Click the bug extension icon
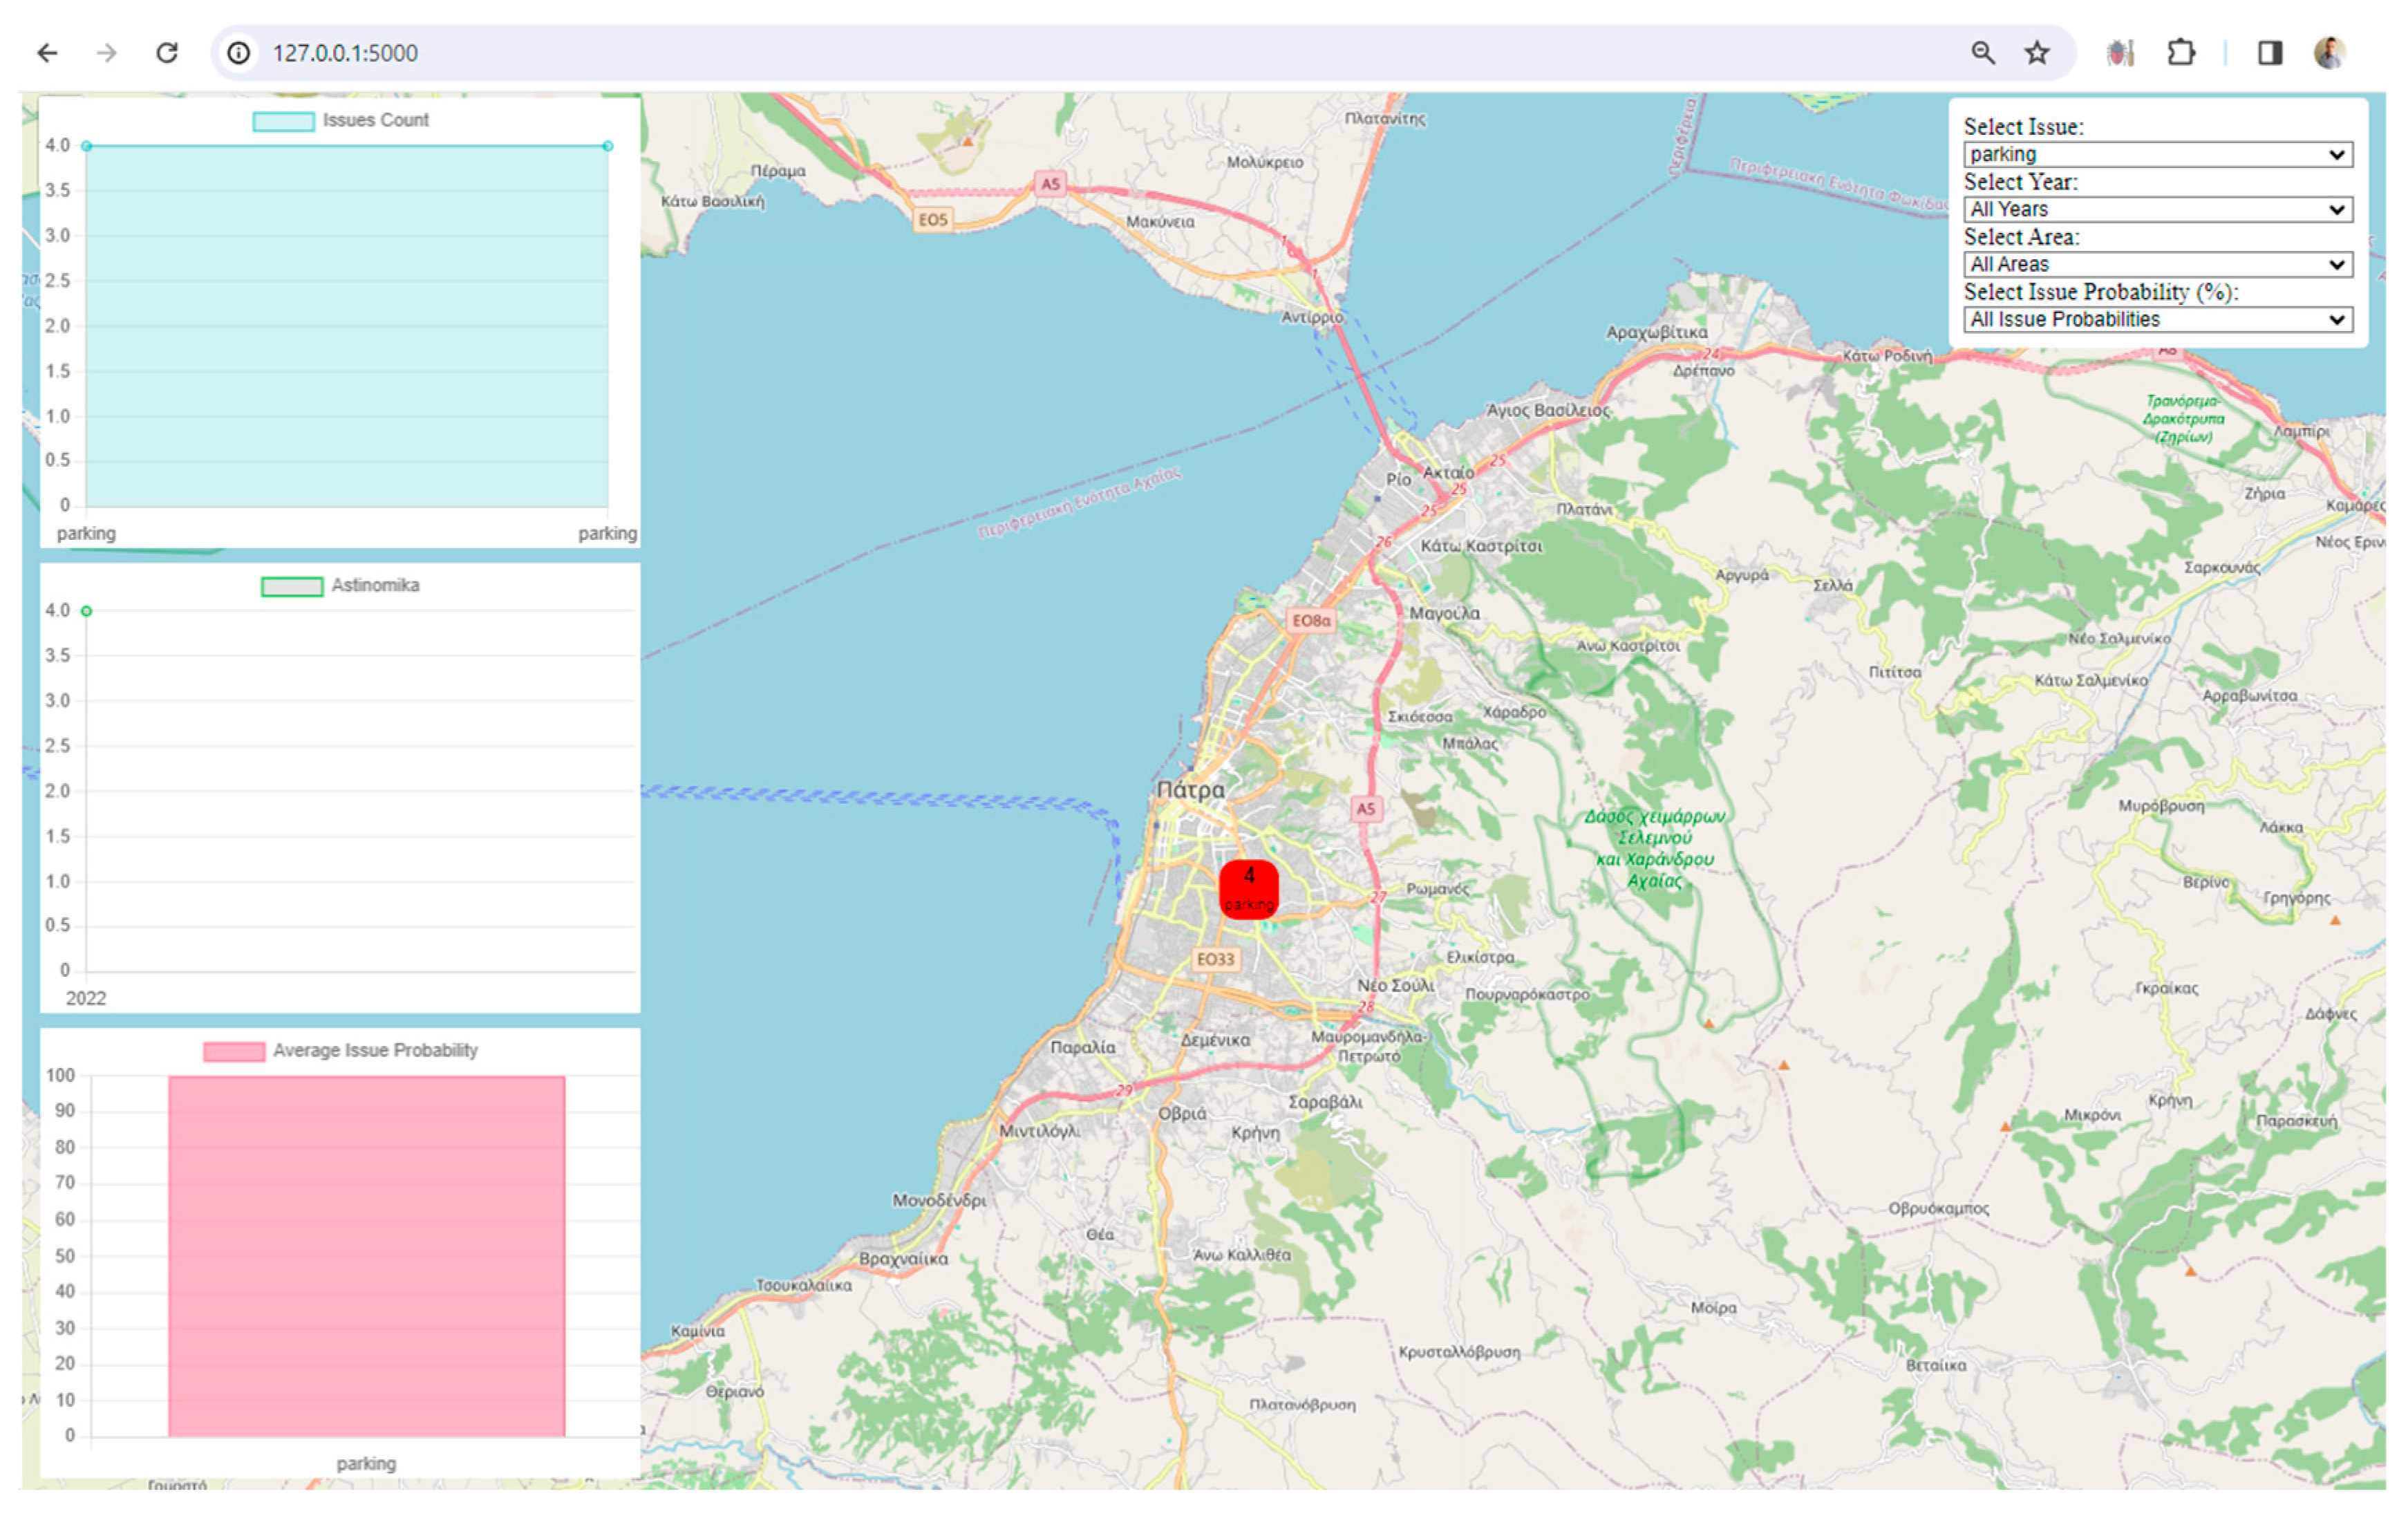The width and height of the screenshot is (2408, 1516). [2119, 53]
